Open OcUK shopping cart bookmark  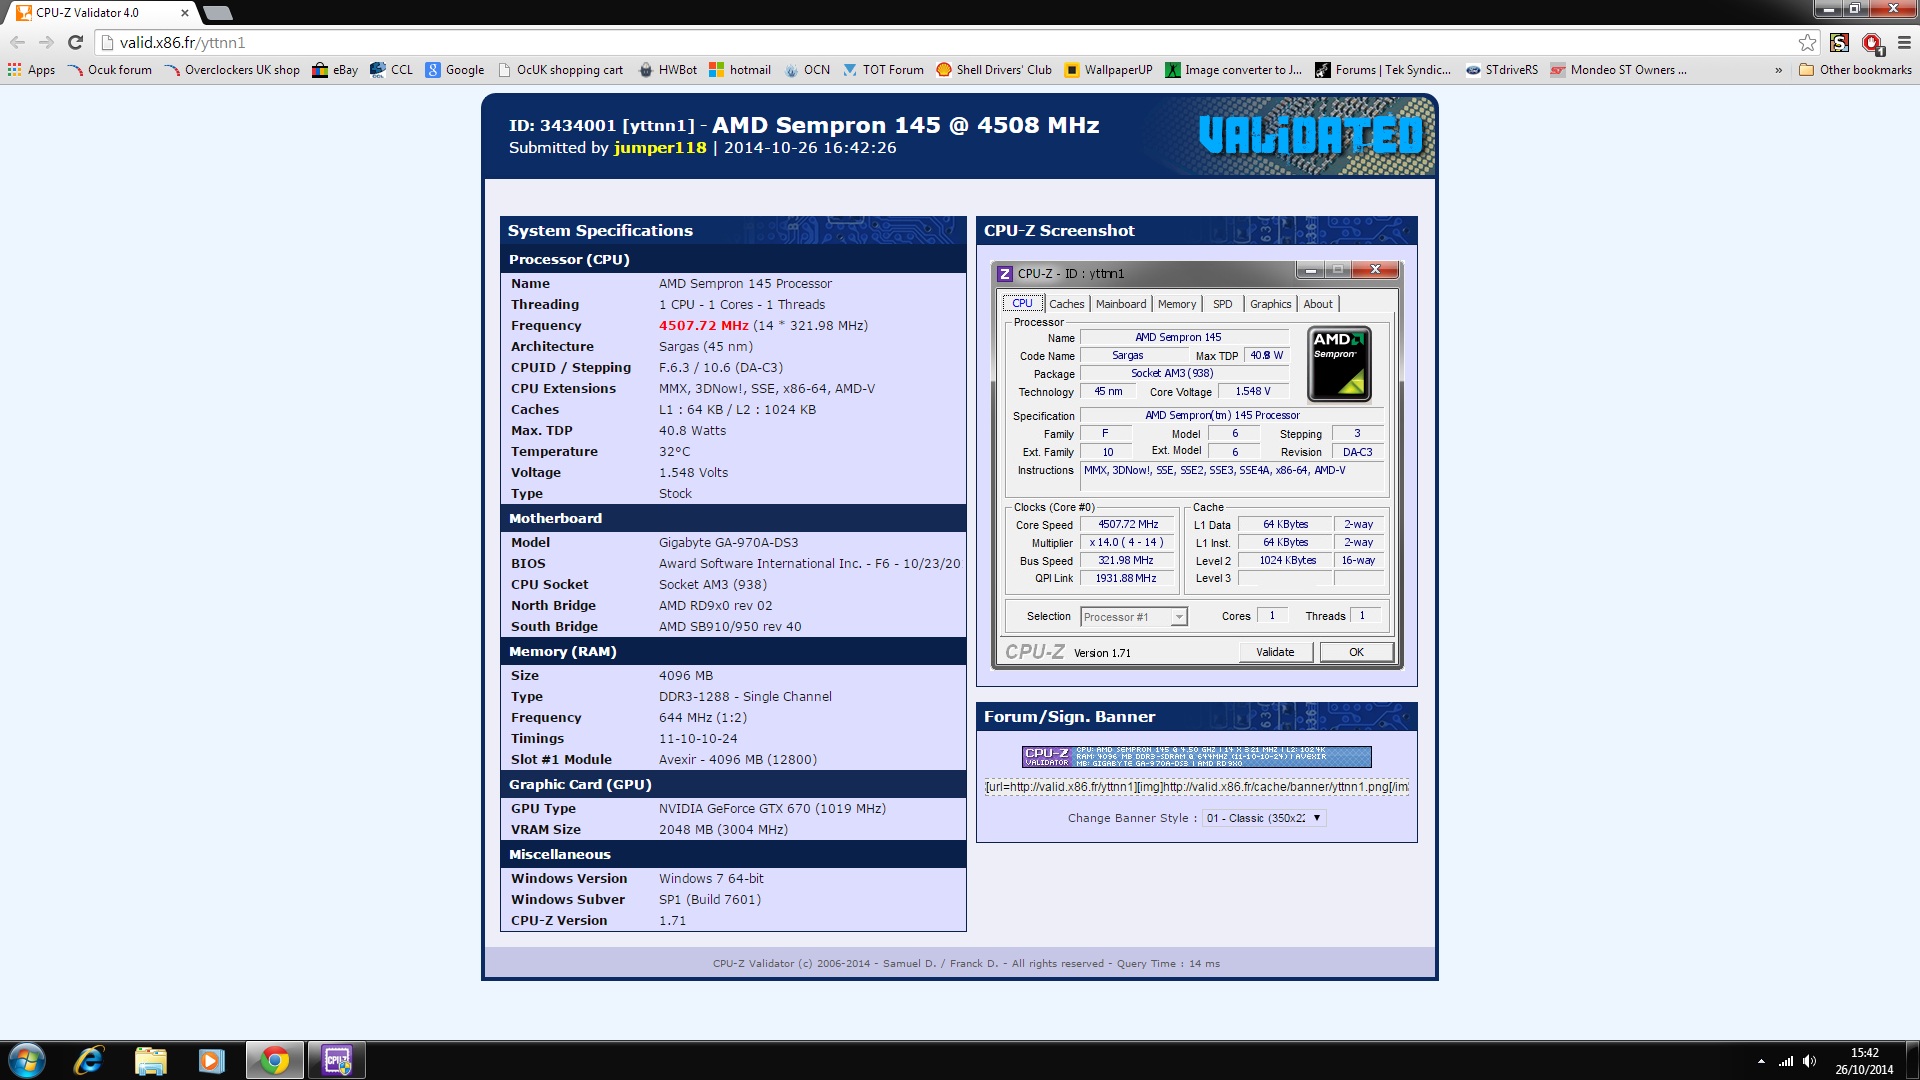pos(560,70)
